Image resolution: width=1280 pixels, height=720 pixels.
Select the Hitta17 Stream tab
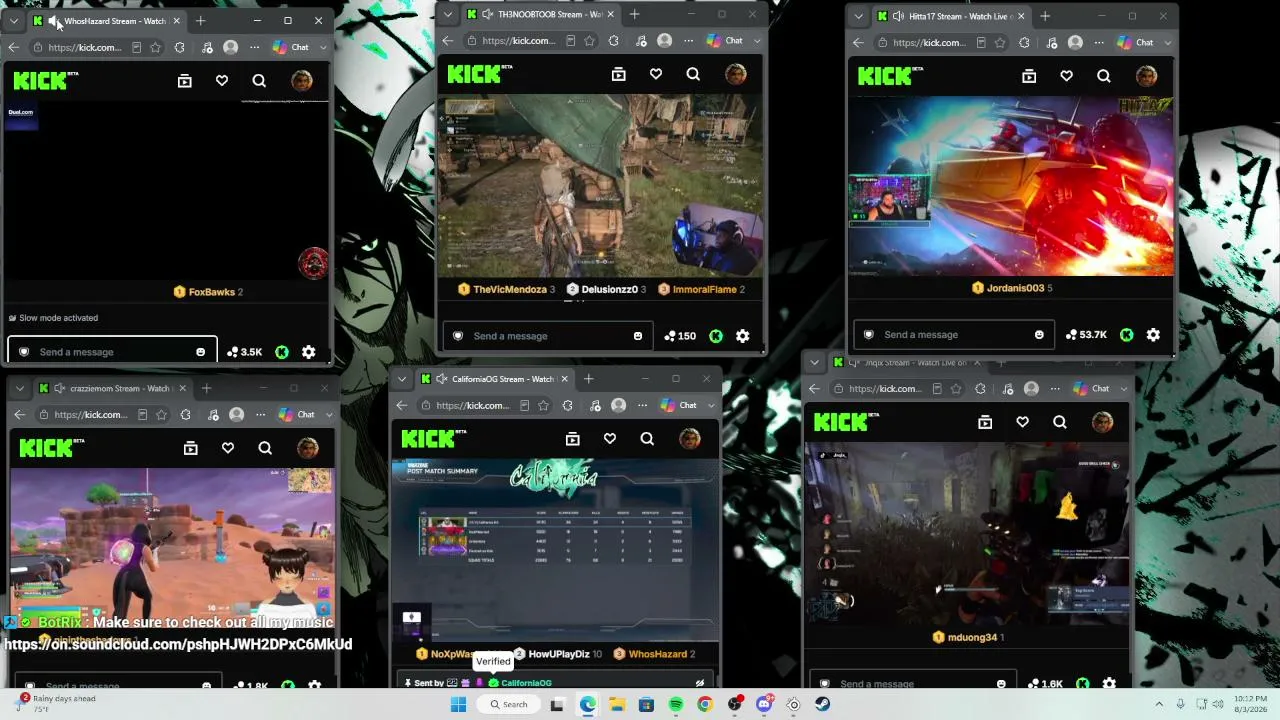[952, 16]
